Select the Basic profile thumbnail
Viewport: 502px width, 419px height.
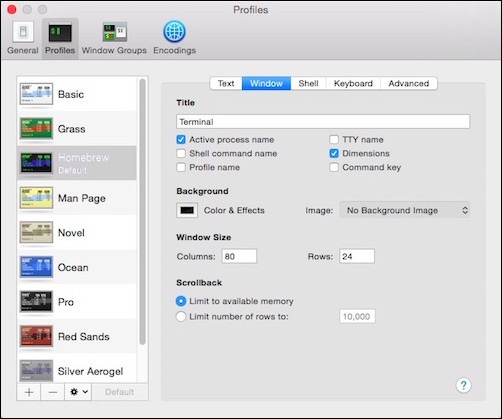click(x=36, y=94)
